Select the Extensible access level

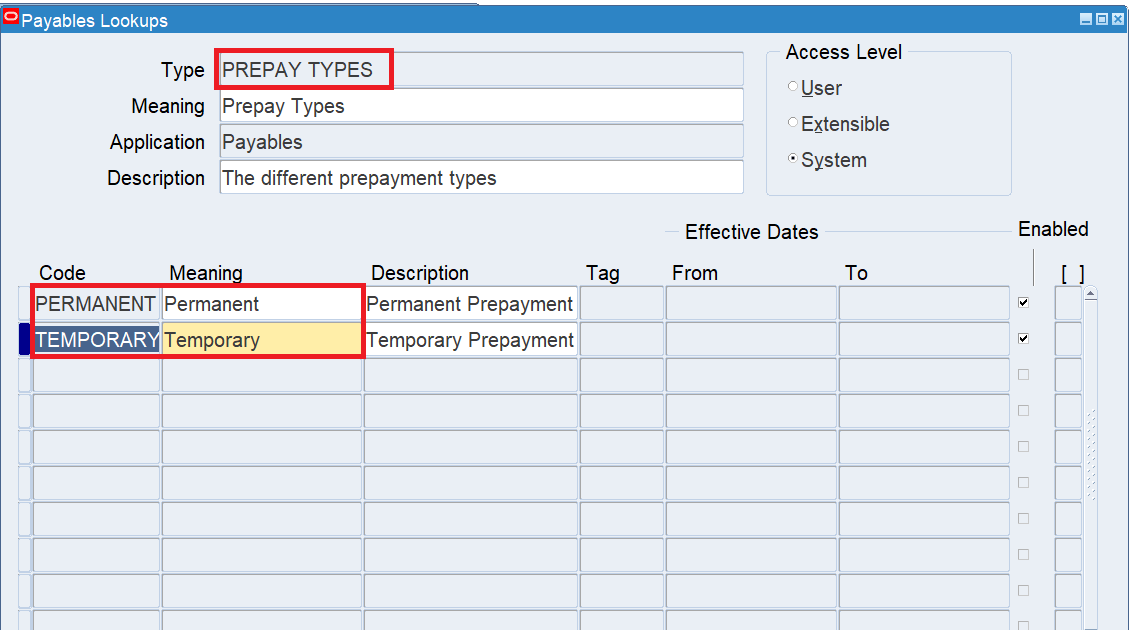791,123
